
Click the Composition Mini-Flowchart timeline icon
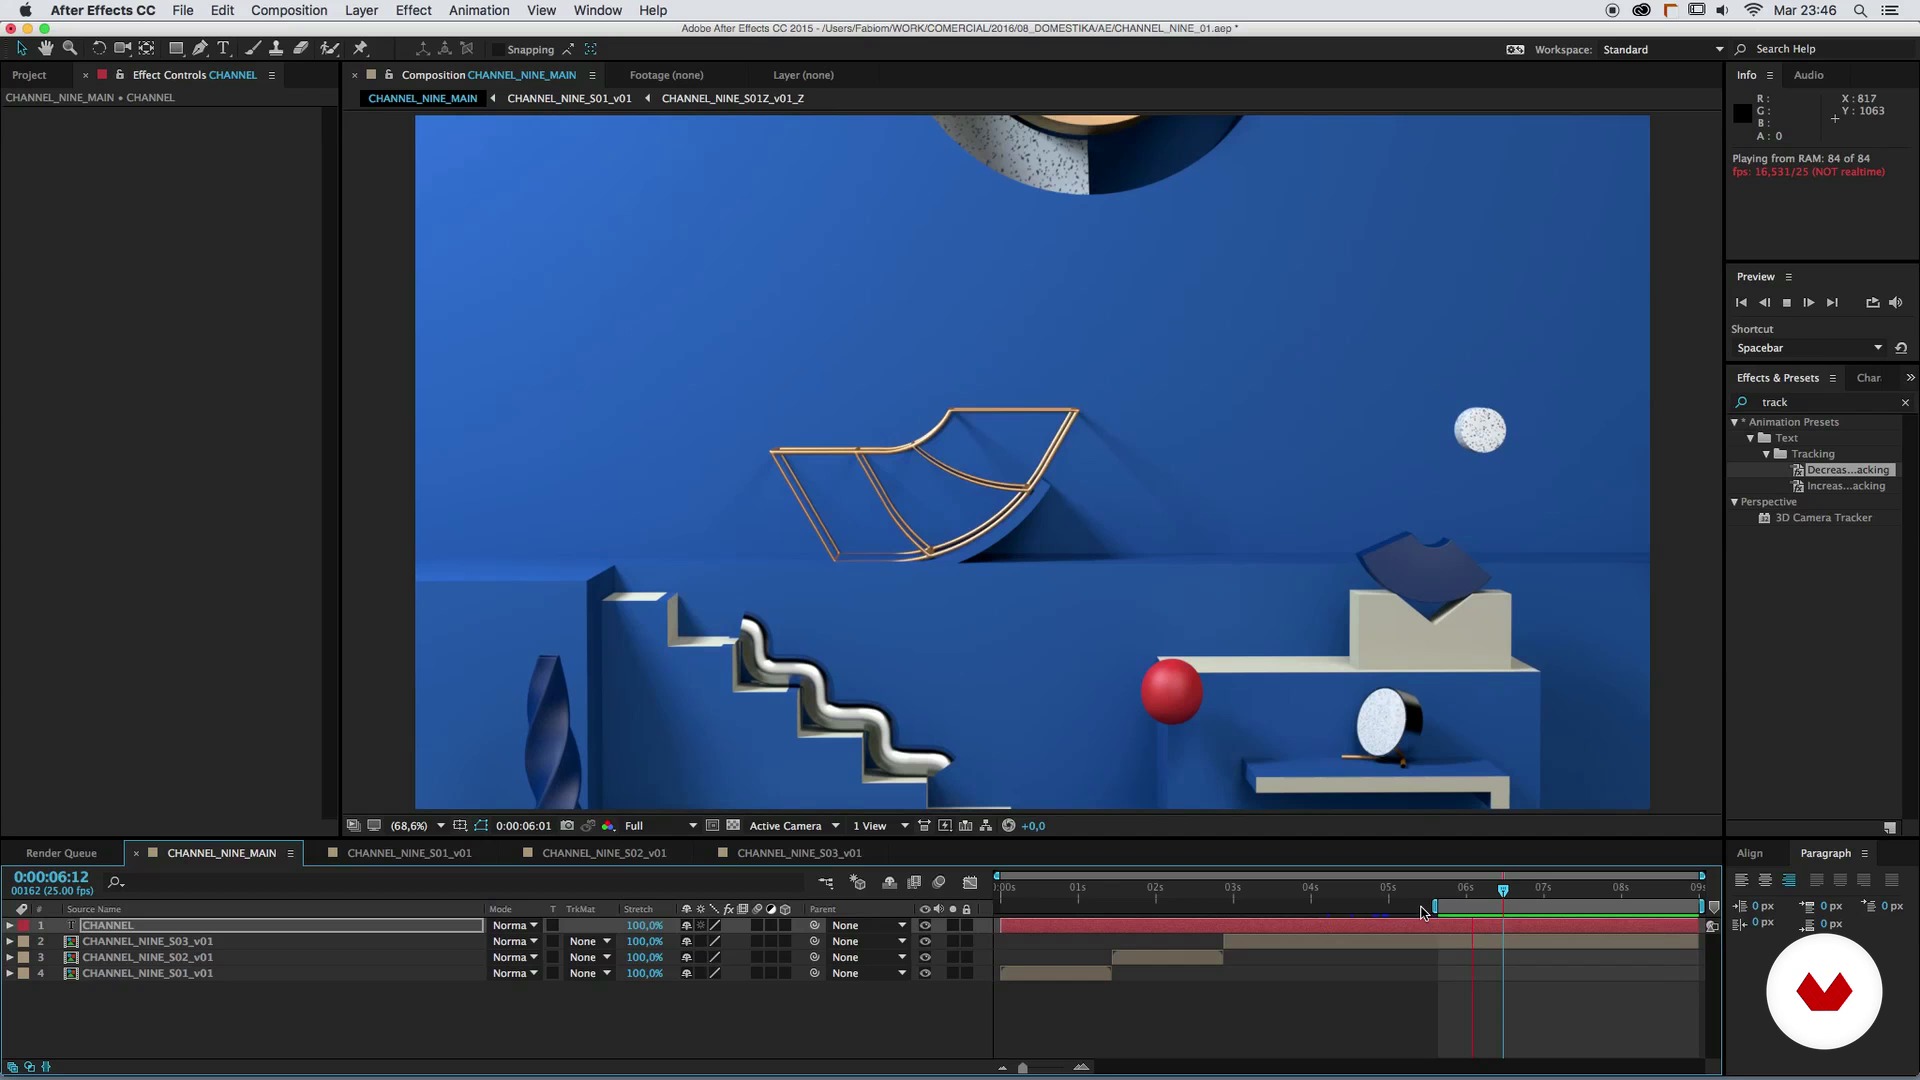(826, 882)
